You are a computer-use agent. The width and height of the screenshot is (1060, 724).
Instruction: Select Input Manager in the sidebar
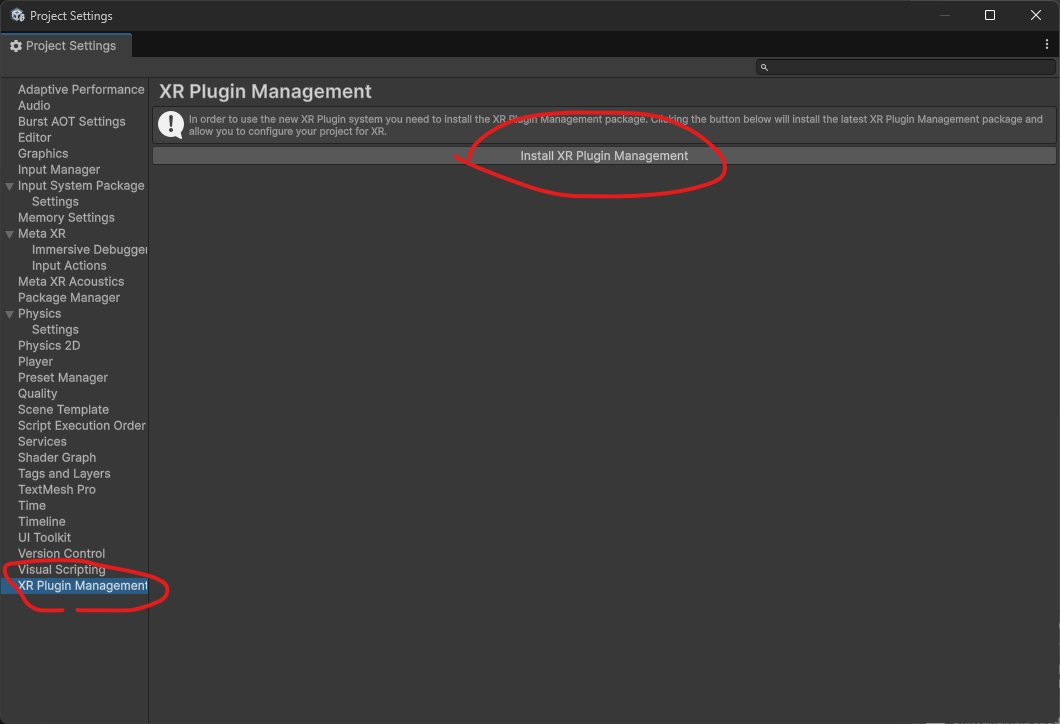click(x=59, y=170)
